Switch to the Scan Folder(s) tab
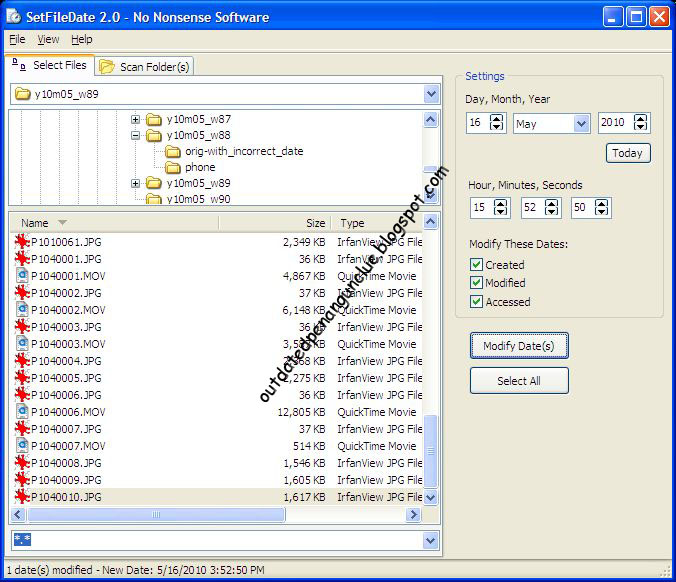The width and height of the screenshot is (676, 582). 144,67
